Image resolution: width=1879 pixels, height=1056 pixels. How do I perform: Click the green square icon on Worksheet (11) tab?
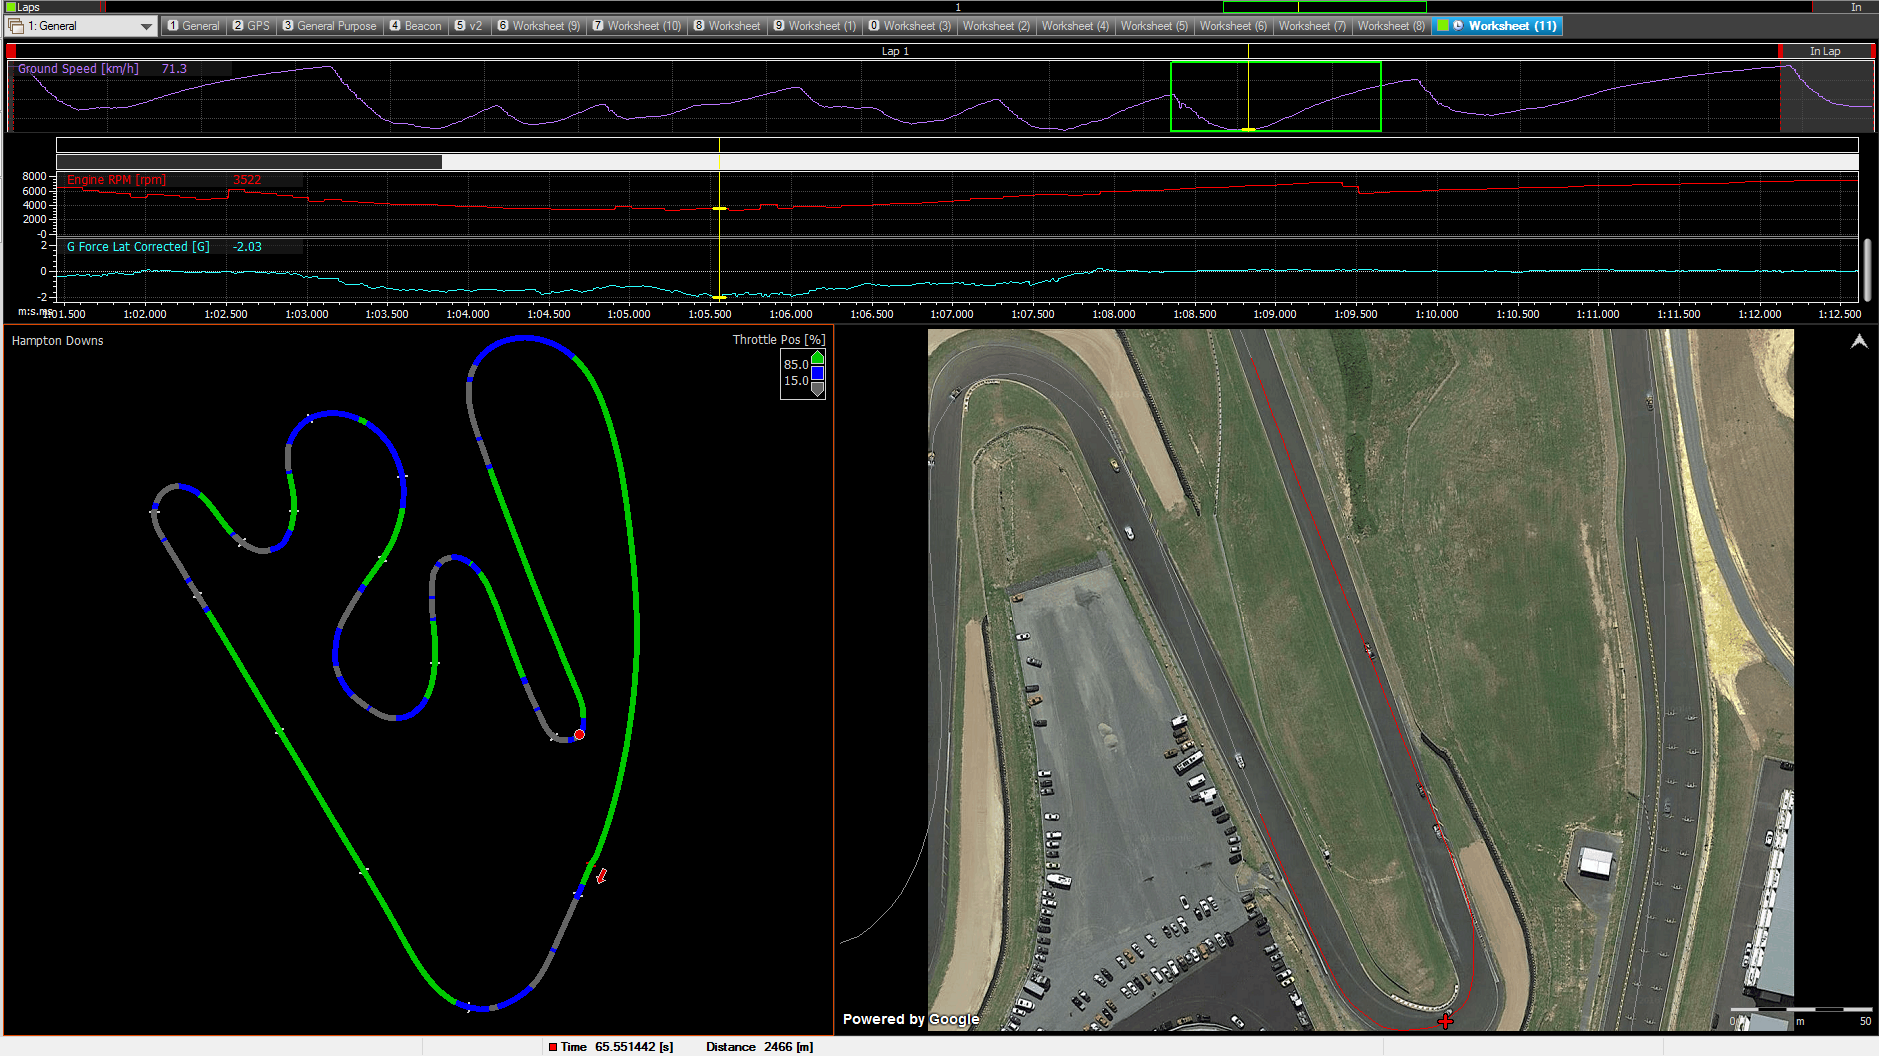pos(1443,26)
